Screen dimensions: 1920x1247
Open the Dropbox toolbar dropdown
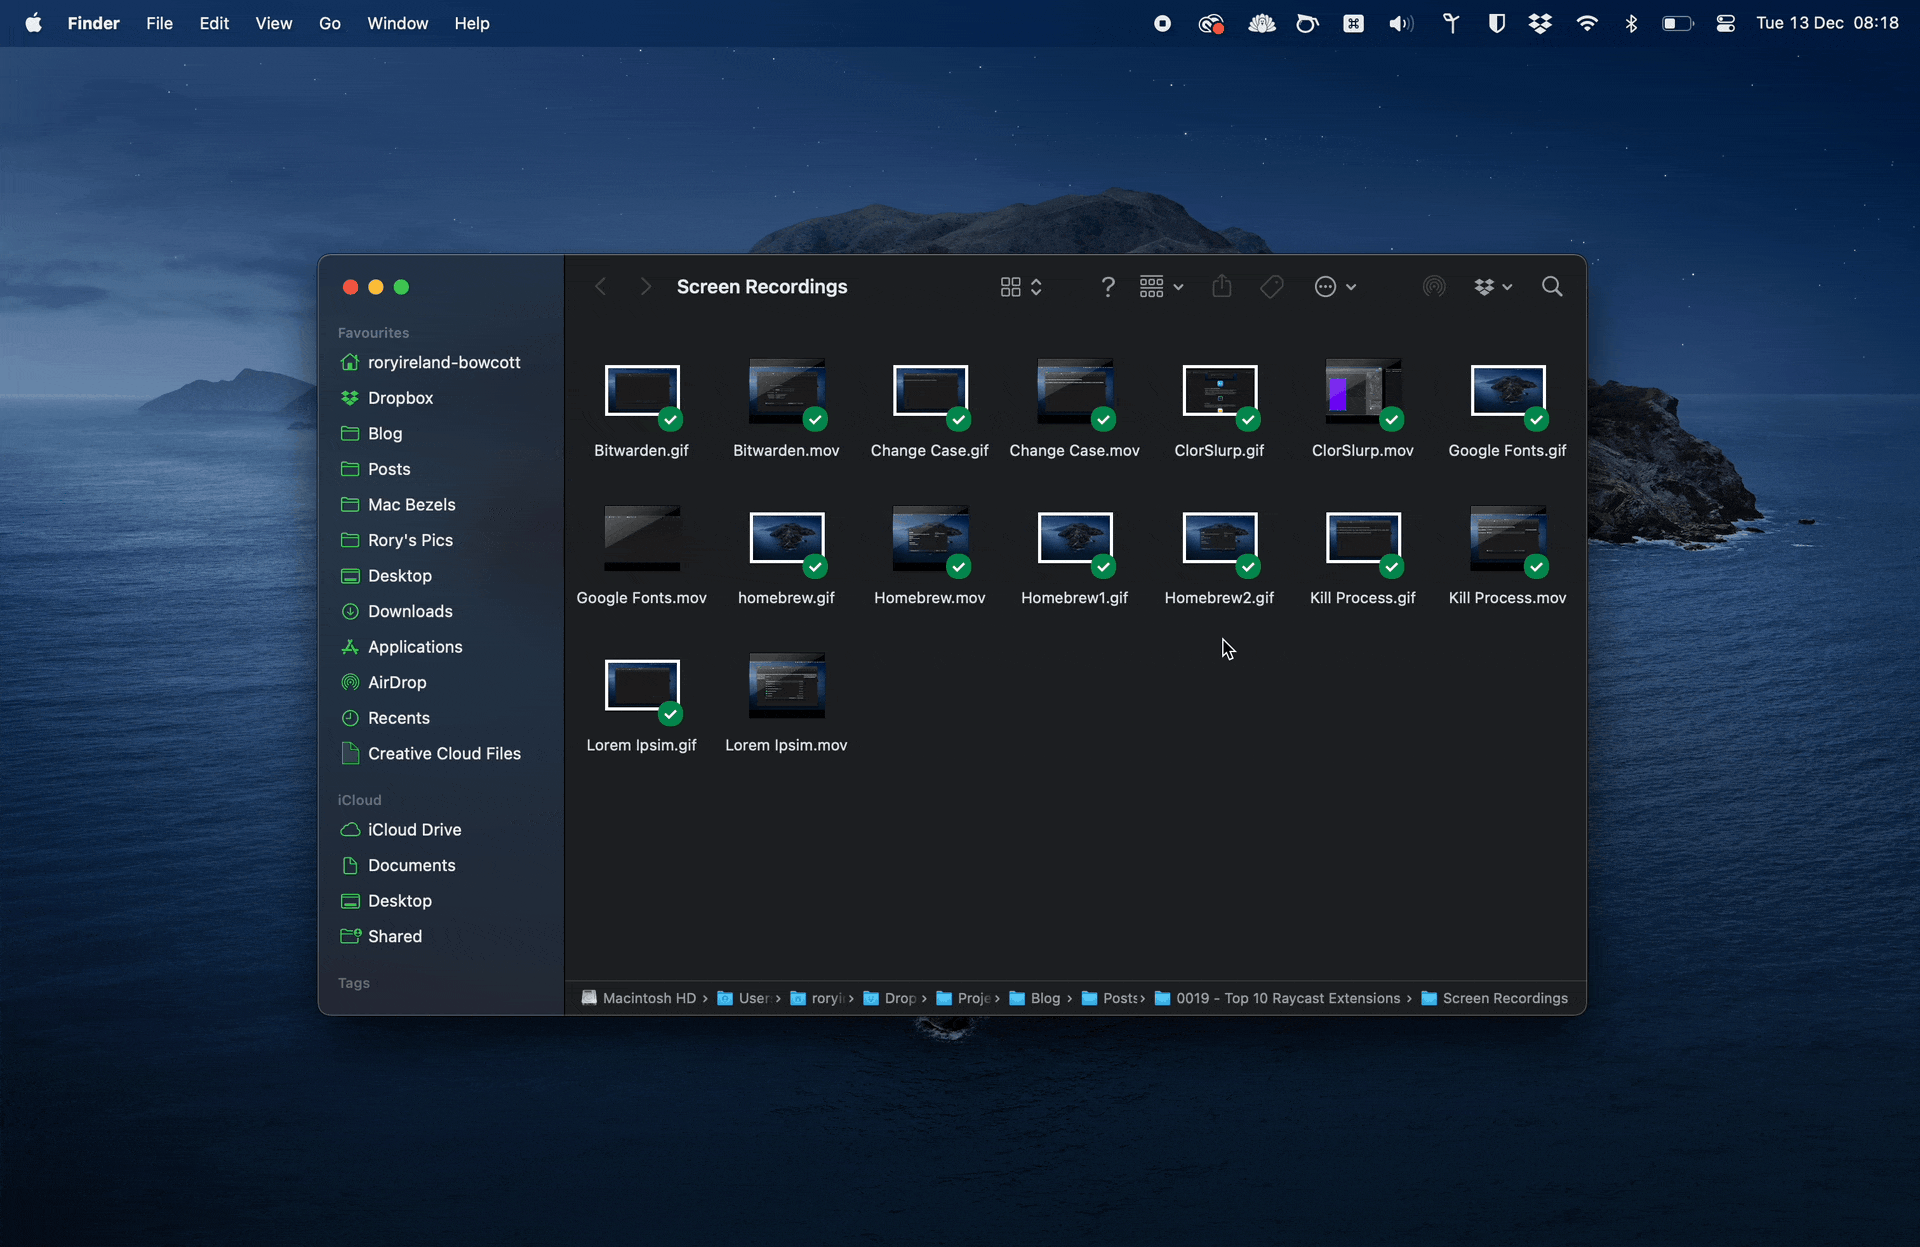1493,287
